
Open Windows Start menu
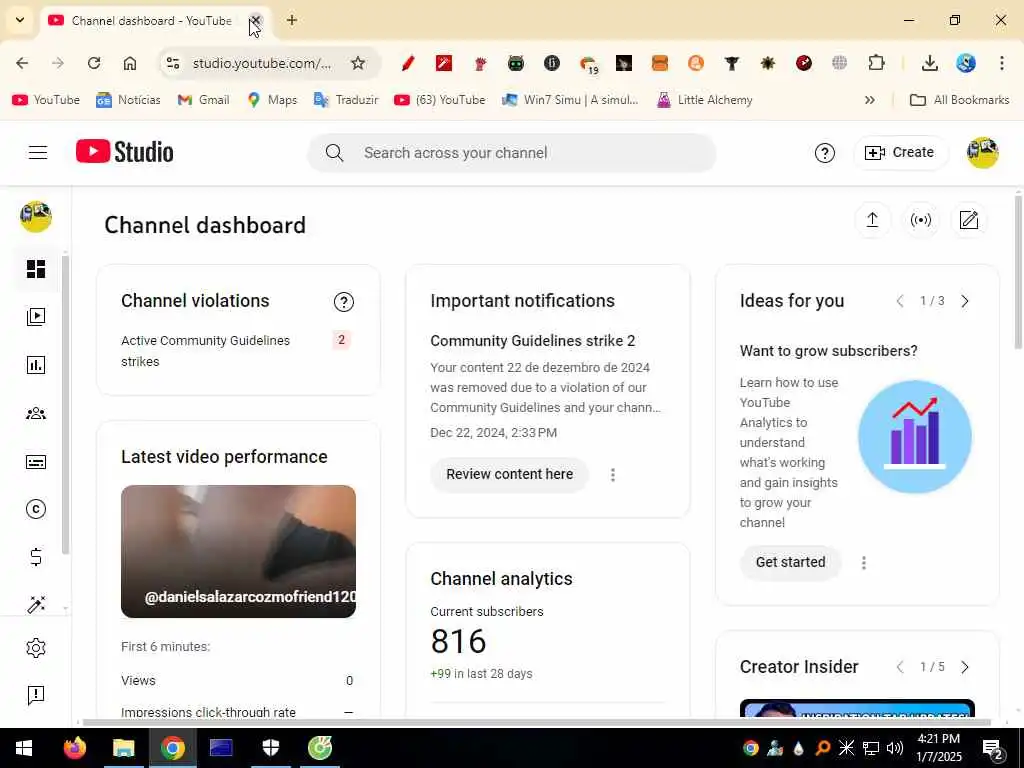(24, 748)
